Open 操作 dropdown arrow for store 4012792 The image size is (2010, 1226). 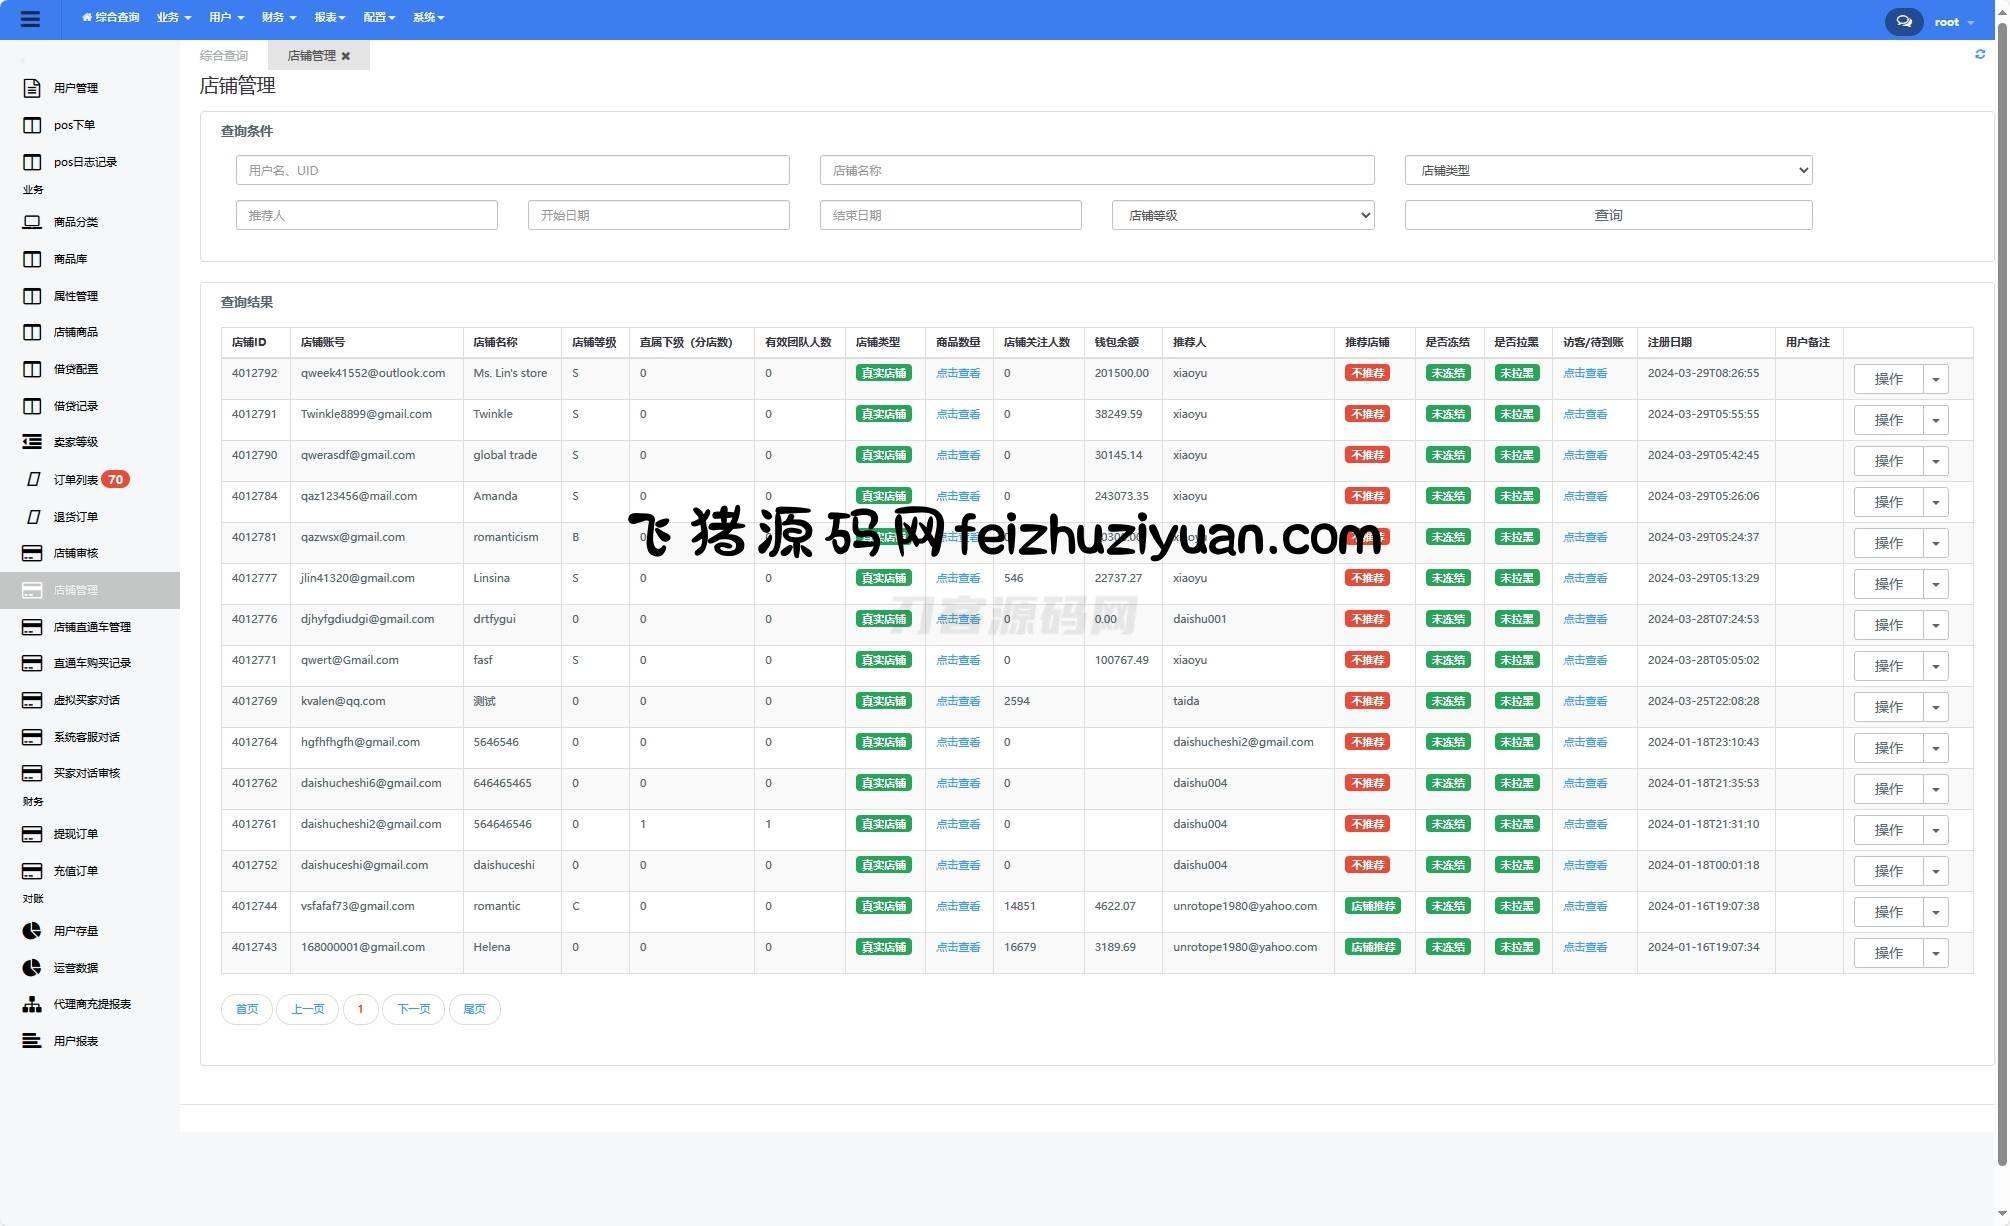(1935, 380)
